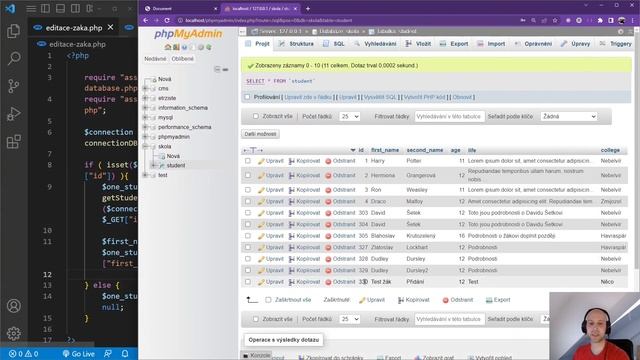Sort by first_name column header
The width and height of the screenshot is (640, 360).
click(385, 150)
